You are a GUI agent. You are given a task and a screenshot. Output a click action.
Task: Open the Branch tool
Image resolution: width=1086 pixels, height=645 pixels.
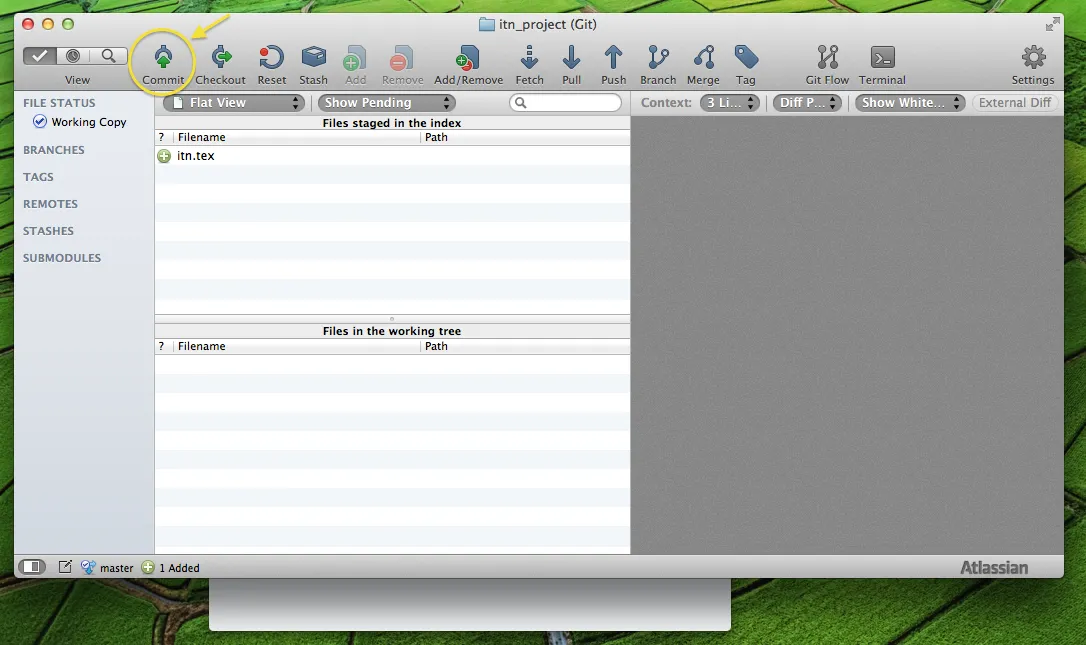click(658, 58)
